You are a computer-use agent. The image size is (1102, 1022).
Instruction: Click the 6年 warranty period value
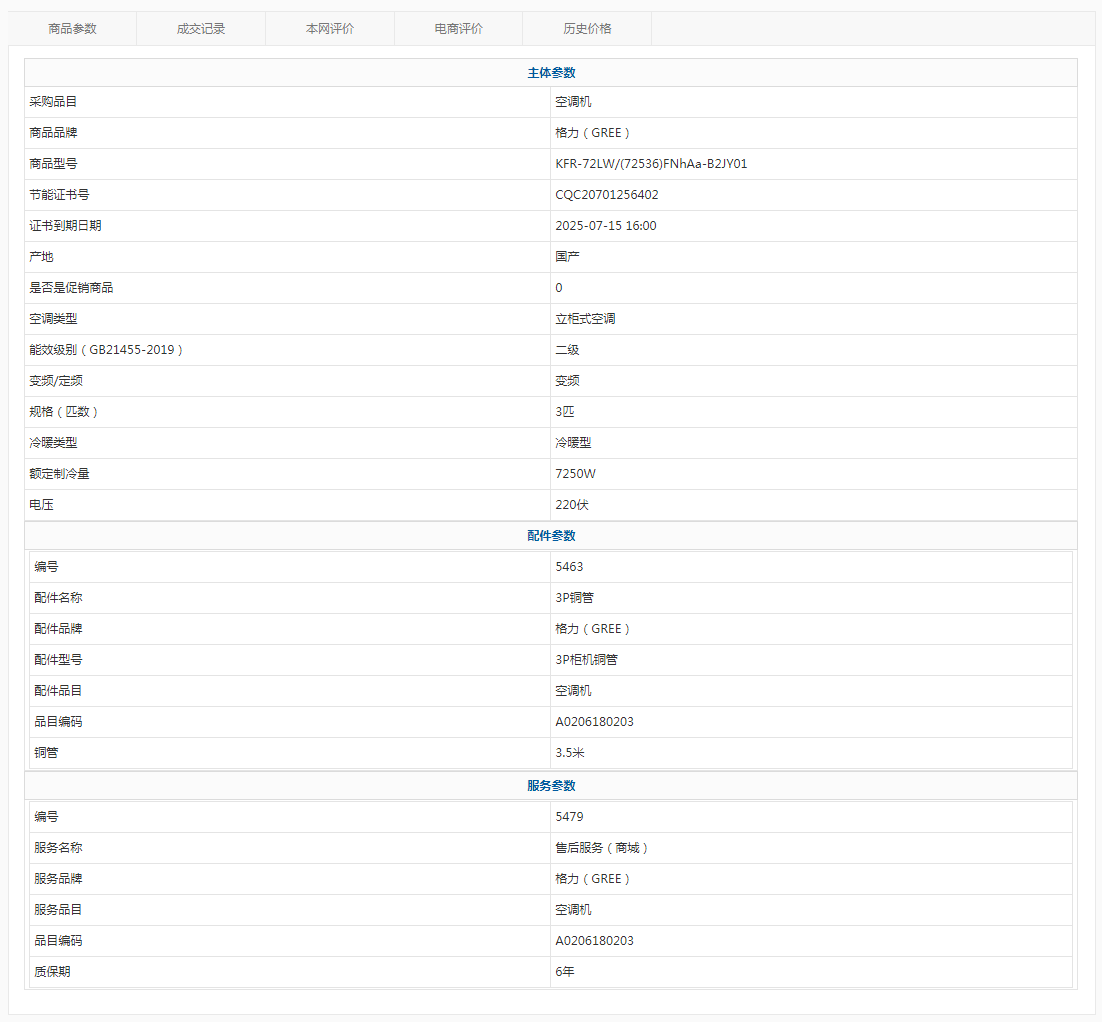coord(565,972)
